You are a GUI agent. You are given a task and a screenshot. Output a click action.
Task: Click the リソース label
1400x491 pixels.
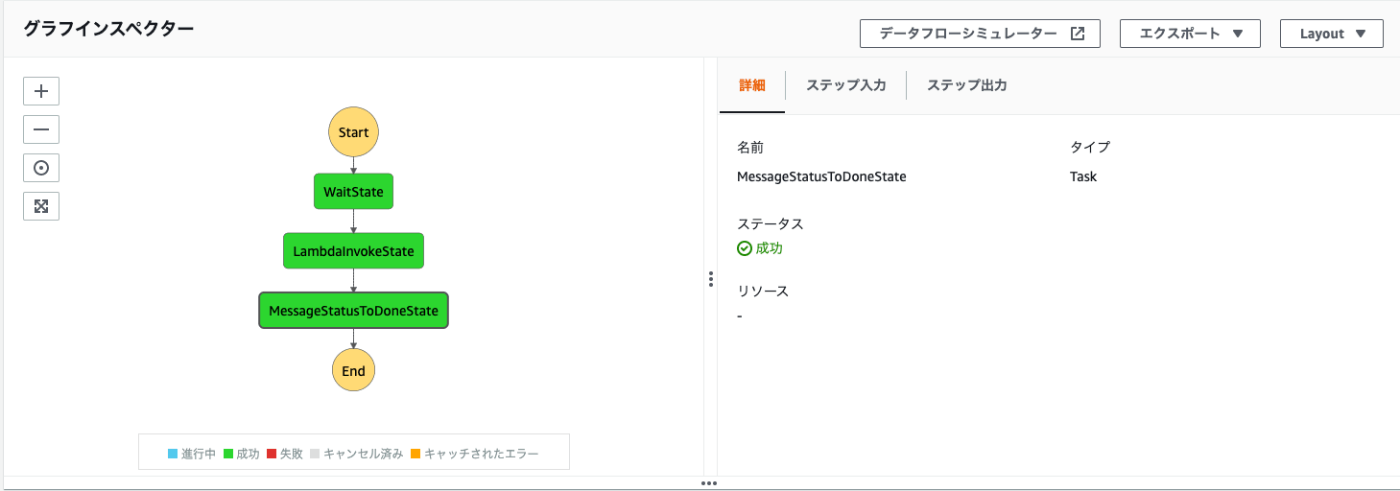pos(763,291)
